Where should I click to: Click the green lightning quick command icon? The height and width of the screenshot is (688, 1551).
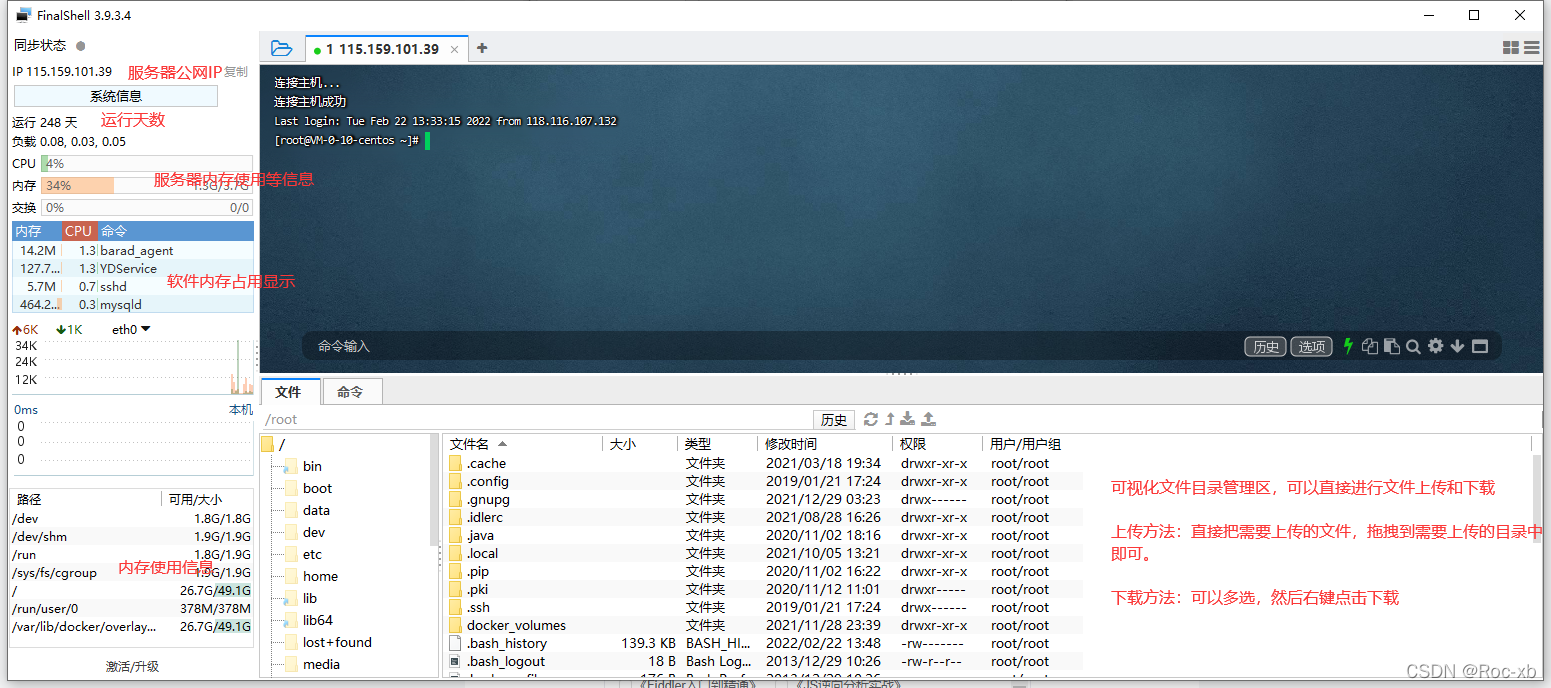click(1348, 346)
